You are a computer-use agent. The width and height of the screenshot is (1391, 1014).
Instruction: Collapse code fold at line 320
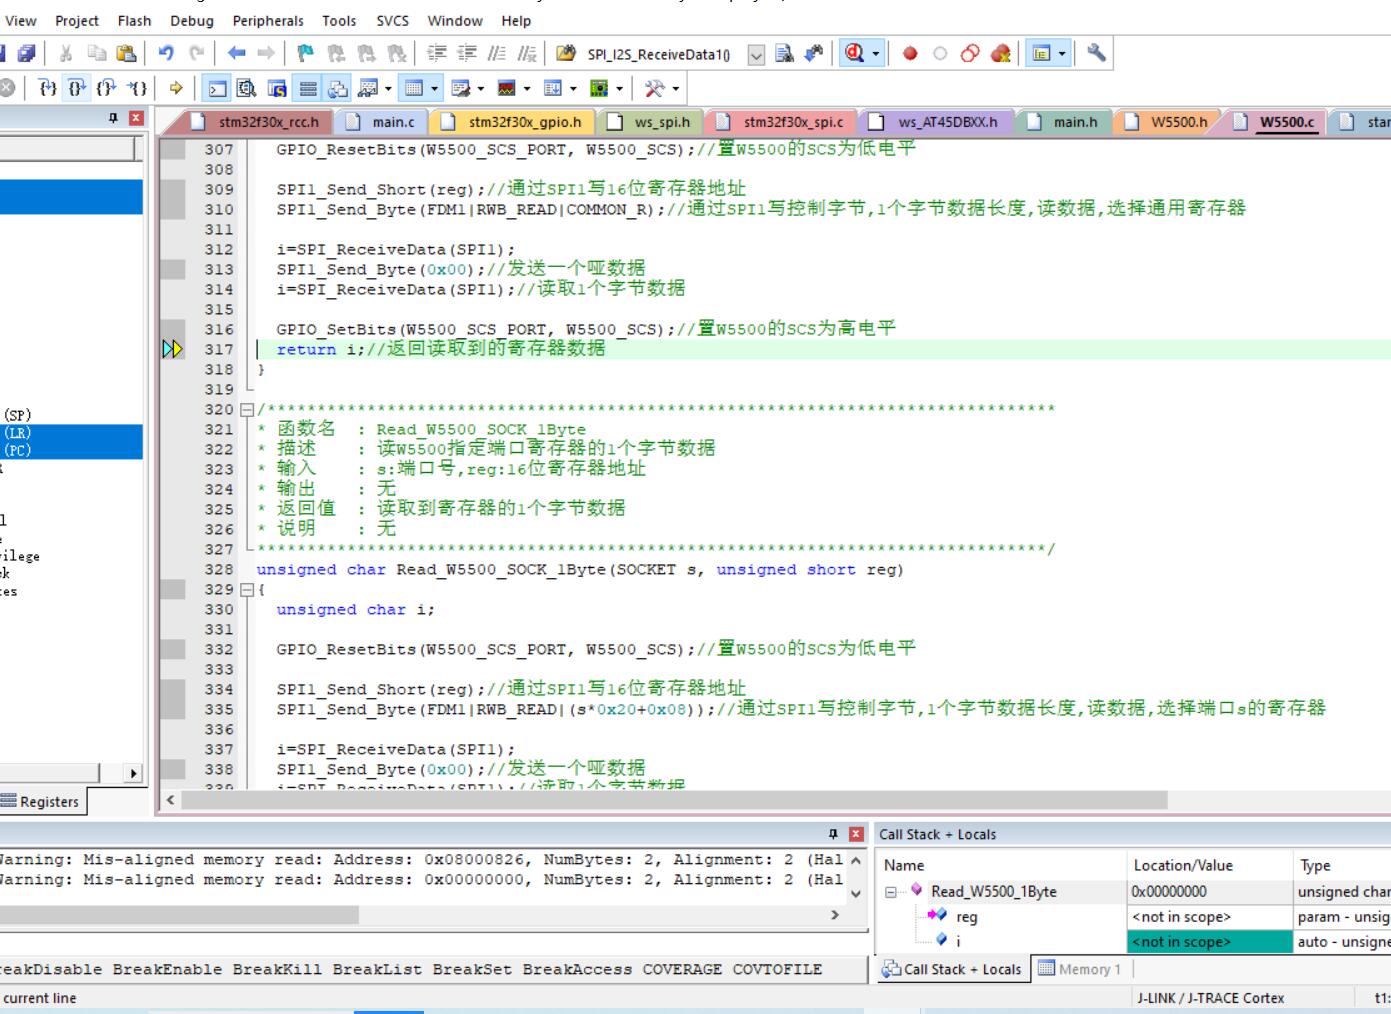coord(247,409)
